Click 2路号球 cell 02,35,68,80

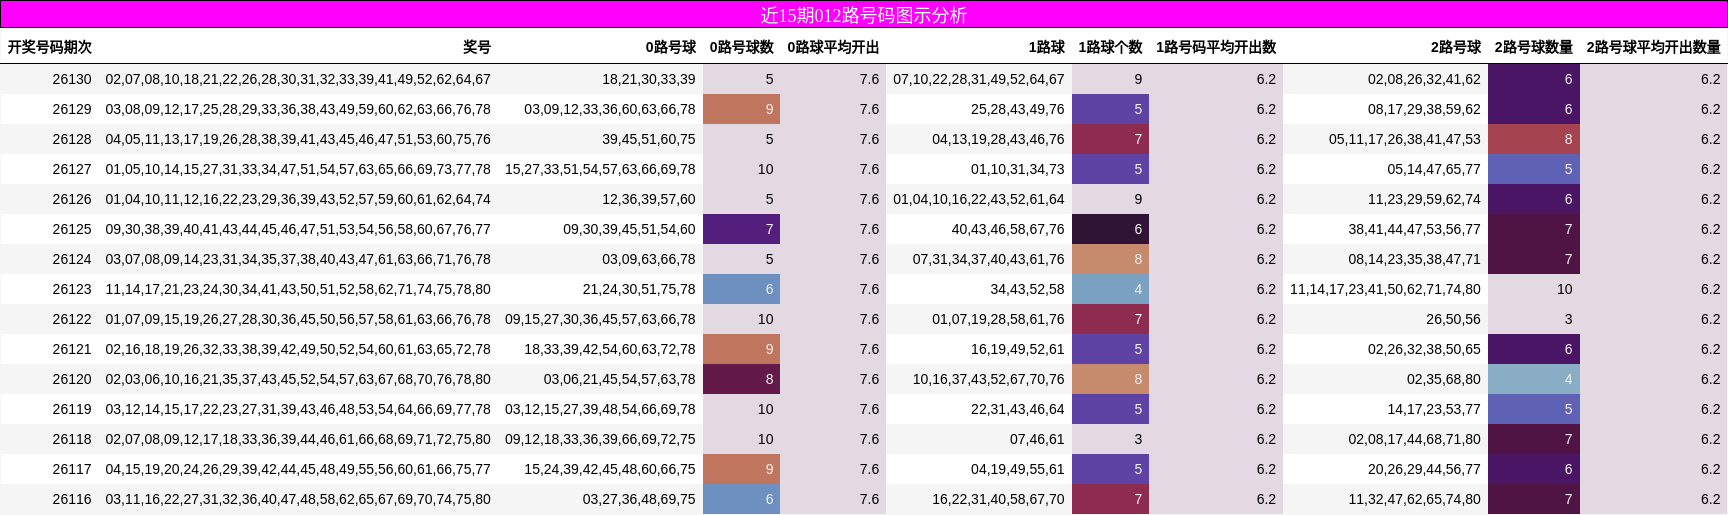(1444, 379)
